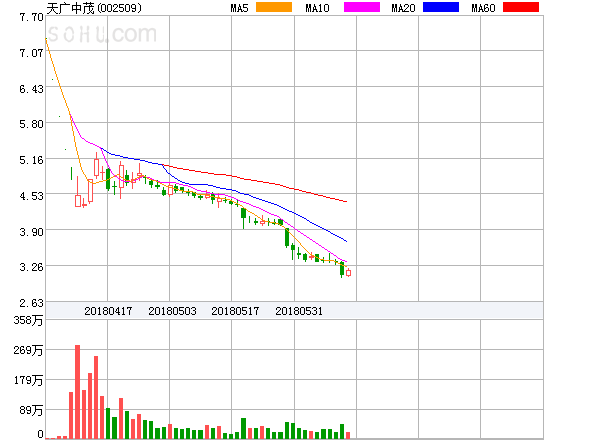
Task: Click the magenta MA10 legend swatch
Action: (362, 7)
